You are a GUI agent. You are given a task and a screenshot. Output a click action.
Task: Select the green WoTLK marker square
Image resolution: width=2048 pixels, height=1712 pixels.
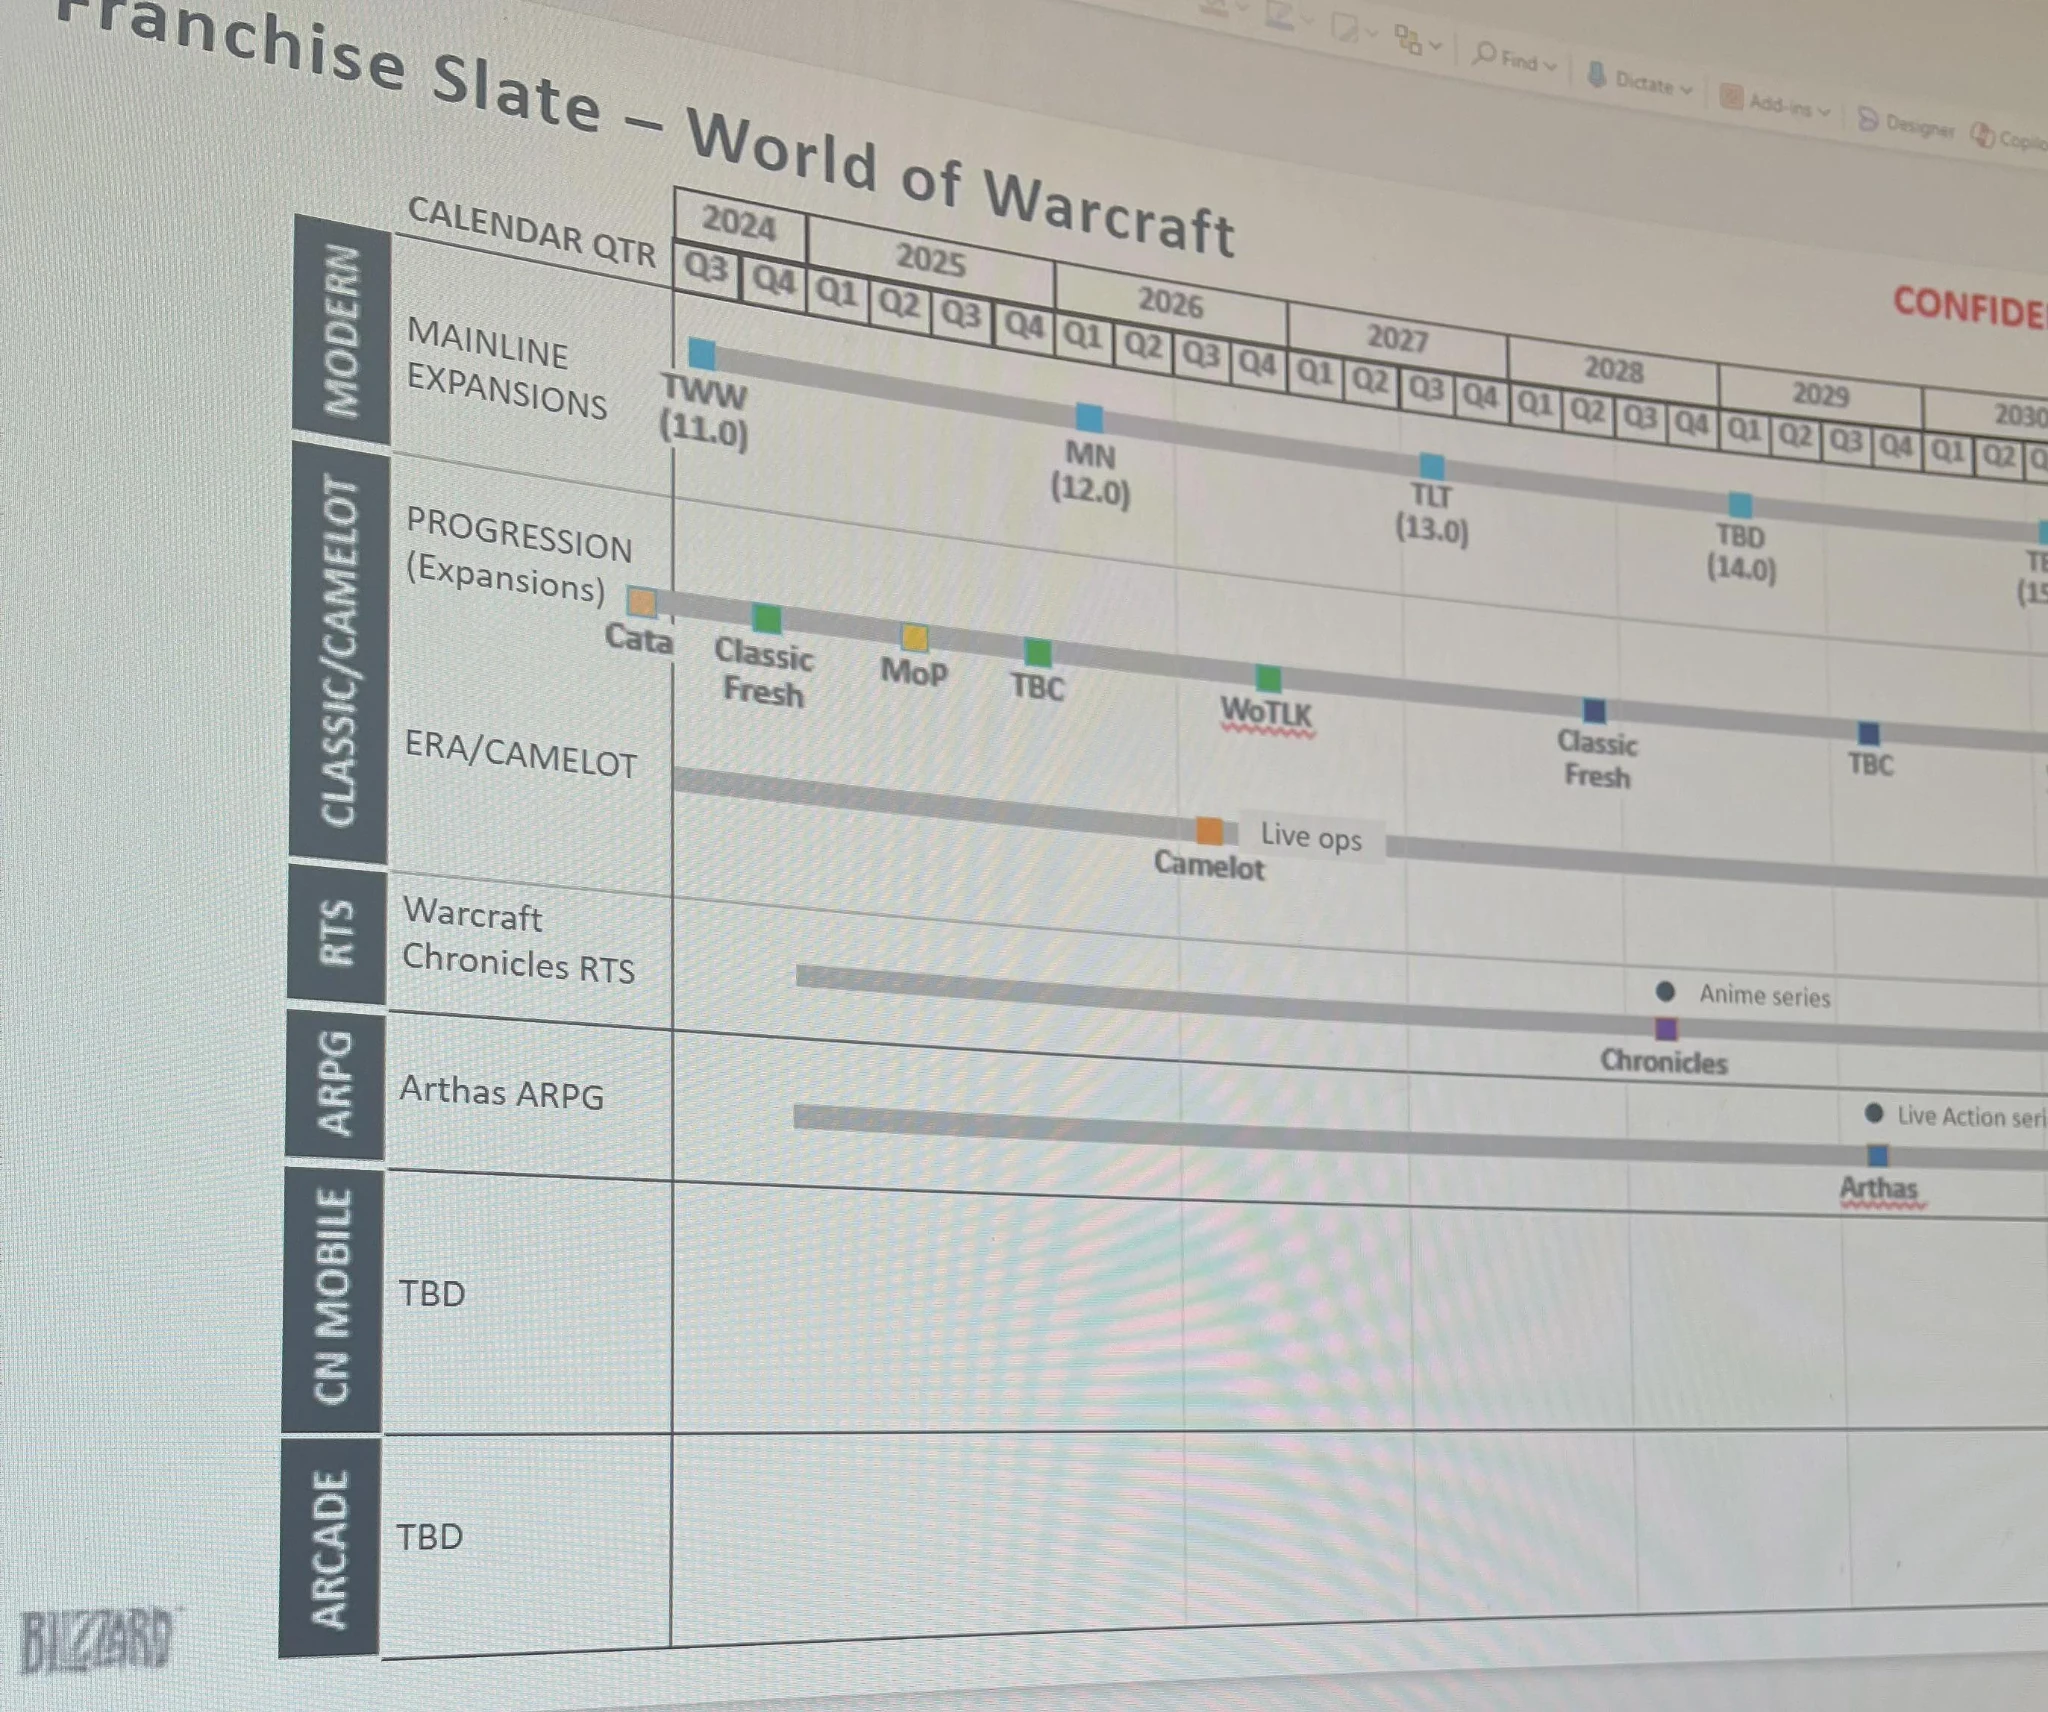click(1268, 679)
